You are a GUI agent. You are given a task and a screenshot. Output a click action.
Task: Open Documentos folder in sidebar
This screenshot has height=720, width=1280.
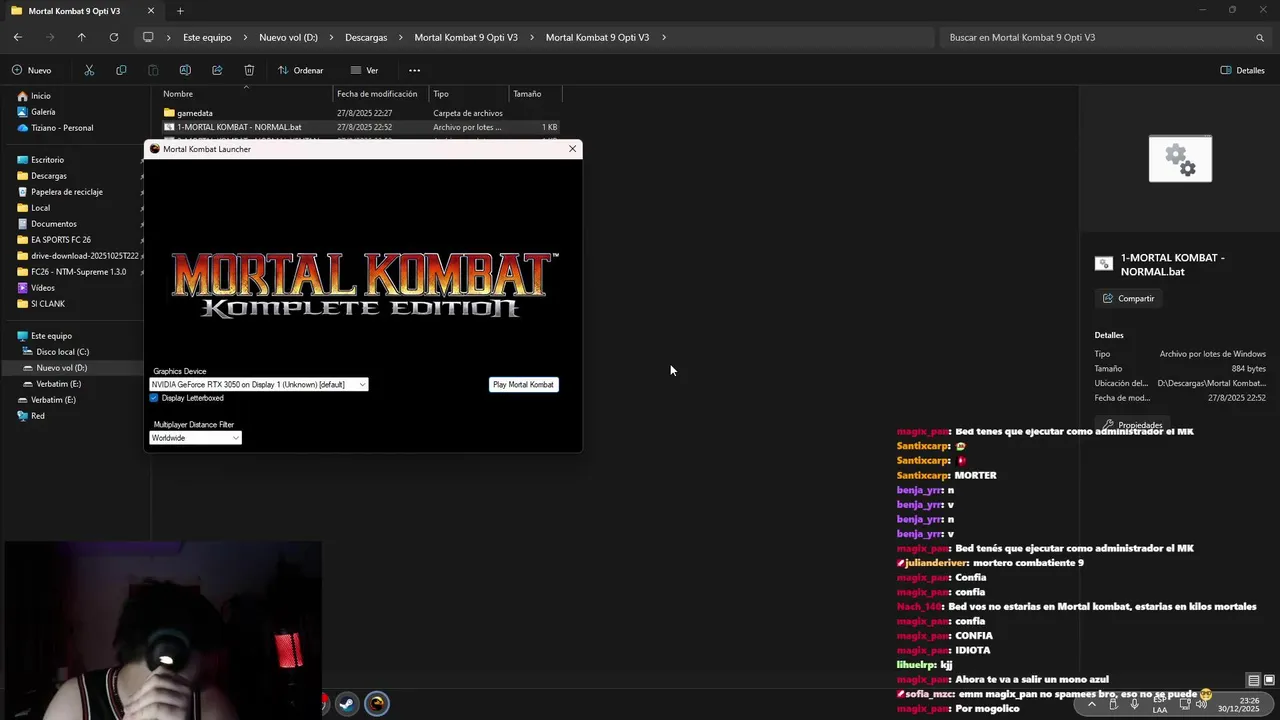click(53, 224)
